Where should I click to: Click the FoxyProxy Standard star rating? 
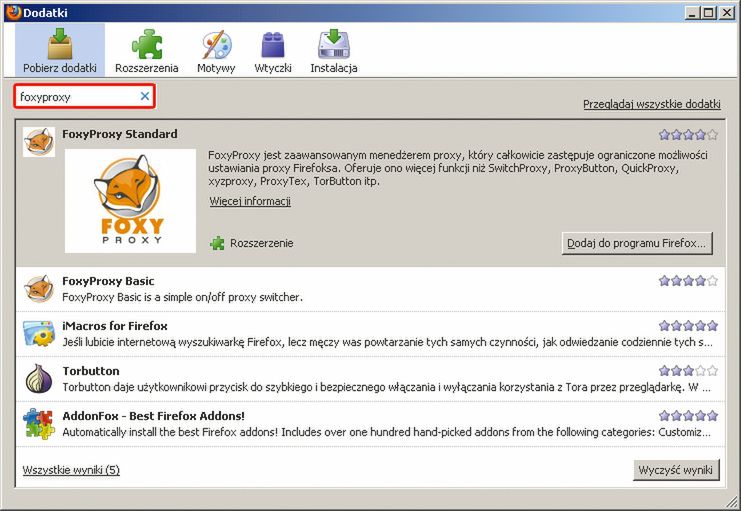pyautogui.click(x=688, y=135)
